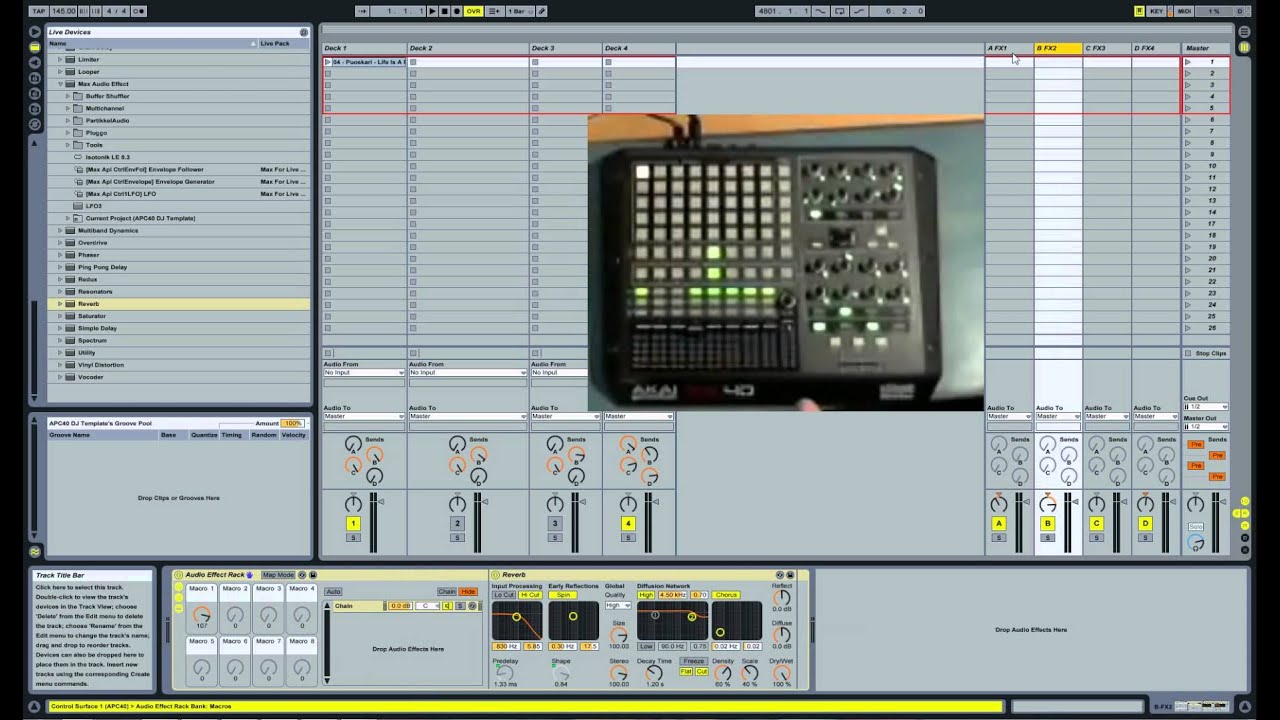
Task: Open File Browser 3 icon
Action: pyautogui.click(x=35, y=108)
